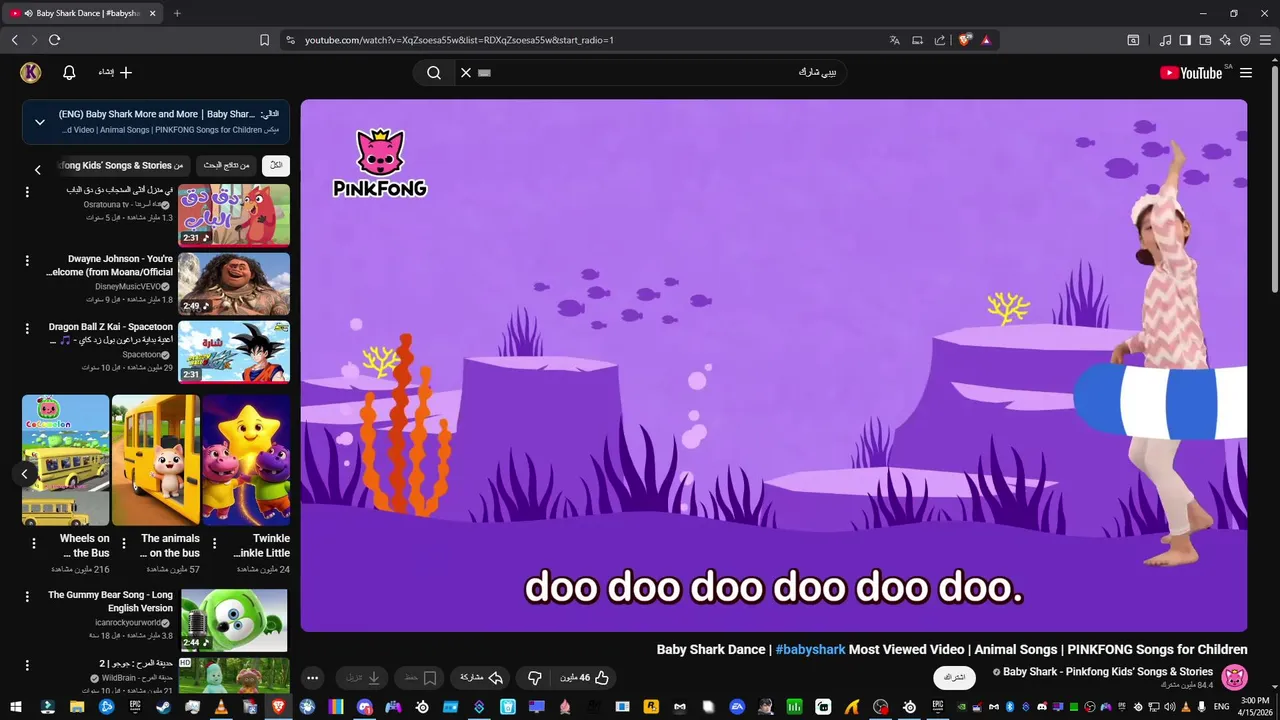Open Baby Shark - Pinkfong channel name link

click(x=1108, y=672)
